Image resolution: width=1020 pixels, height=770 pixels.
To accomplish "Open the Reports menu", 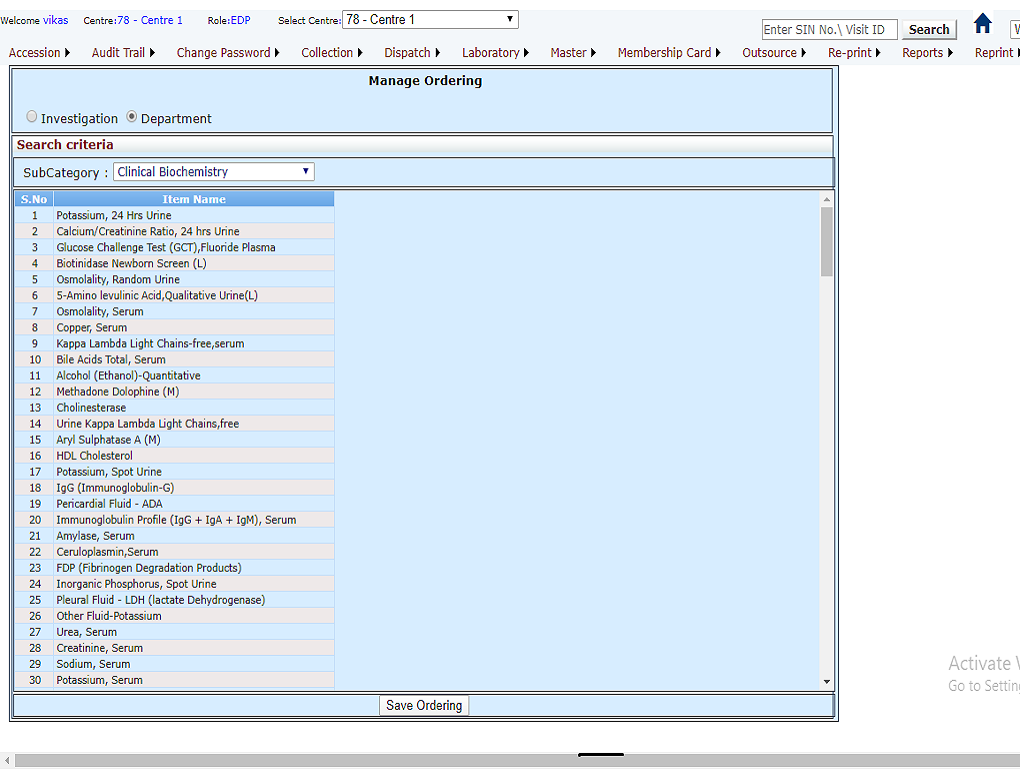I will click(927, 53).
